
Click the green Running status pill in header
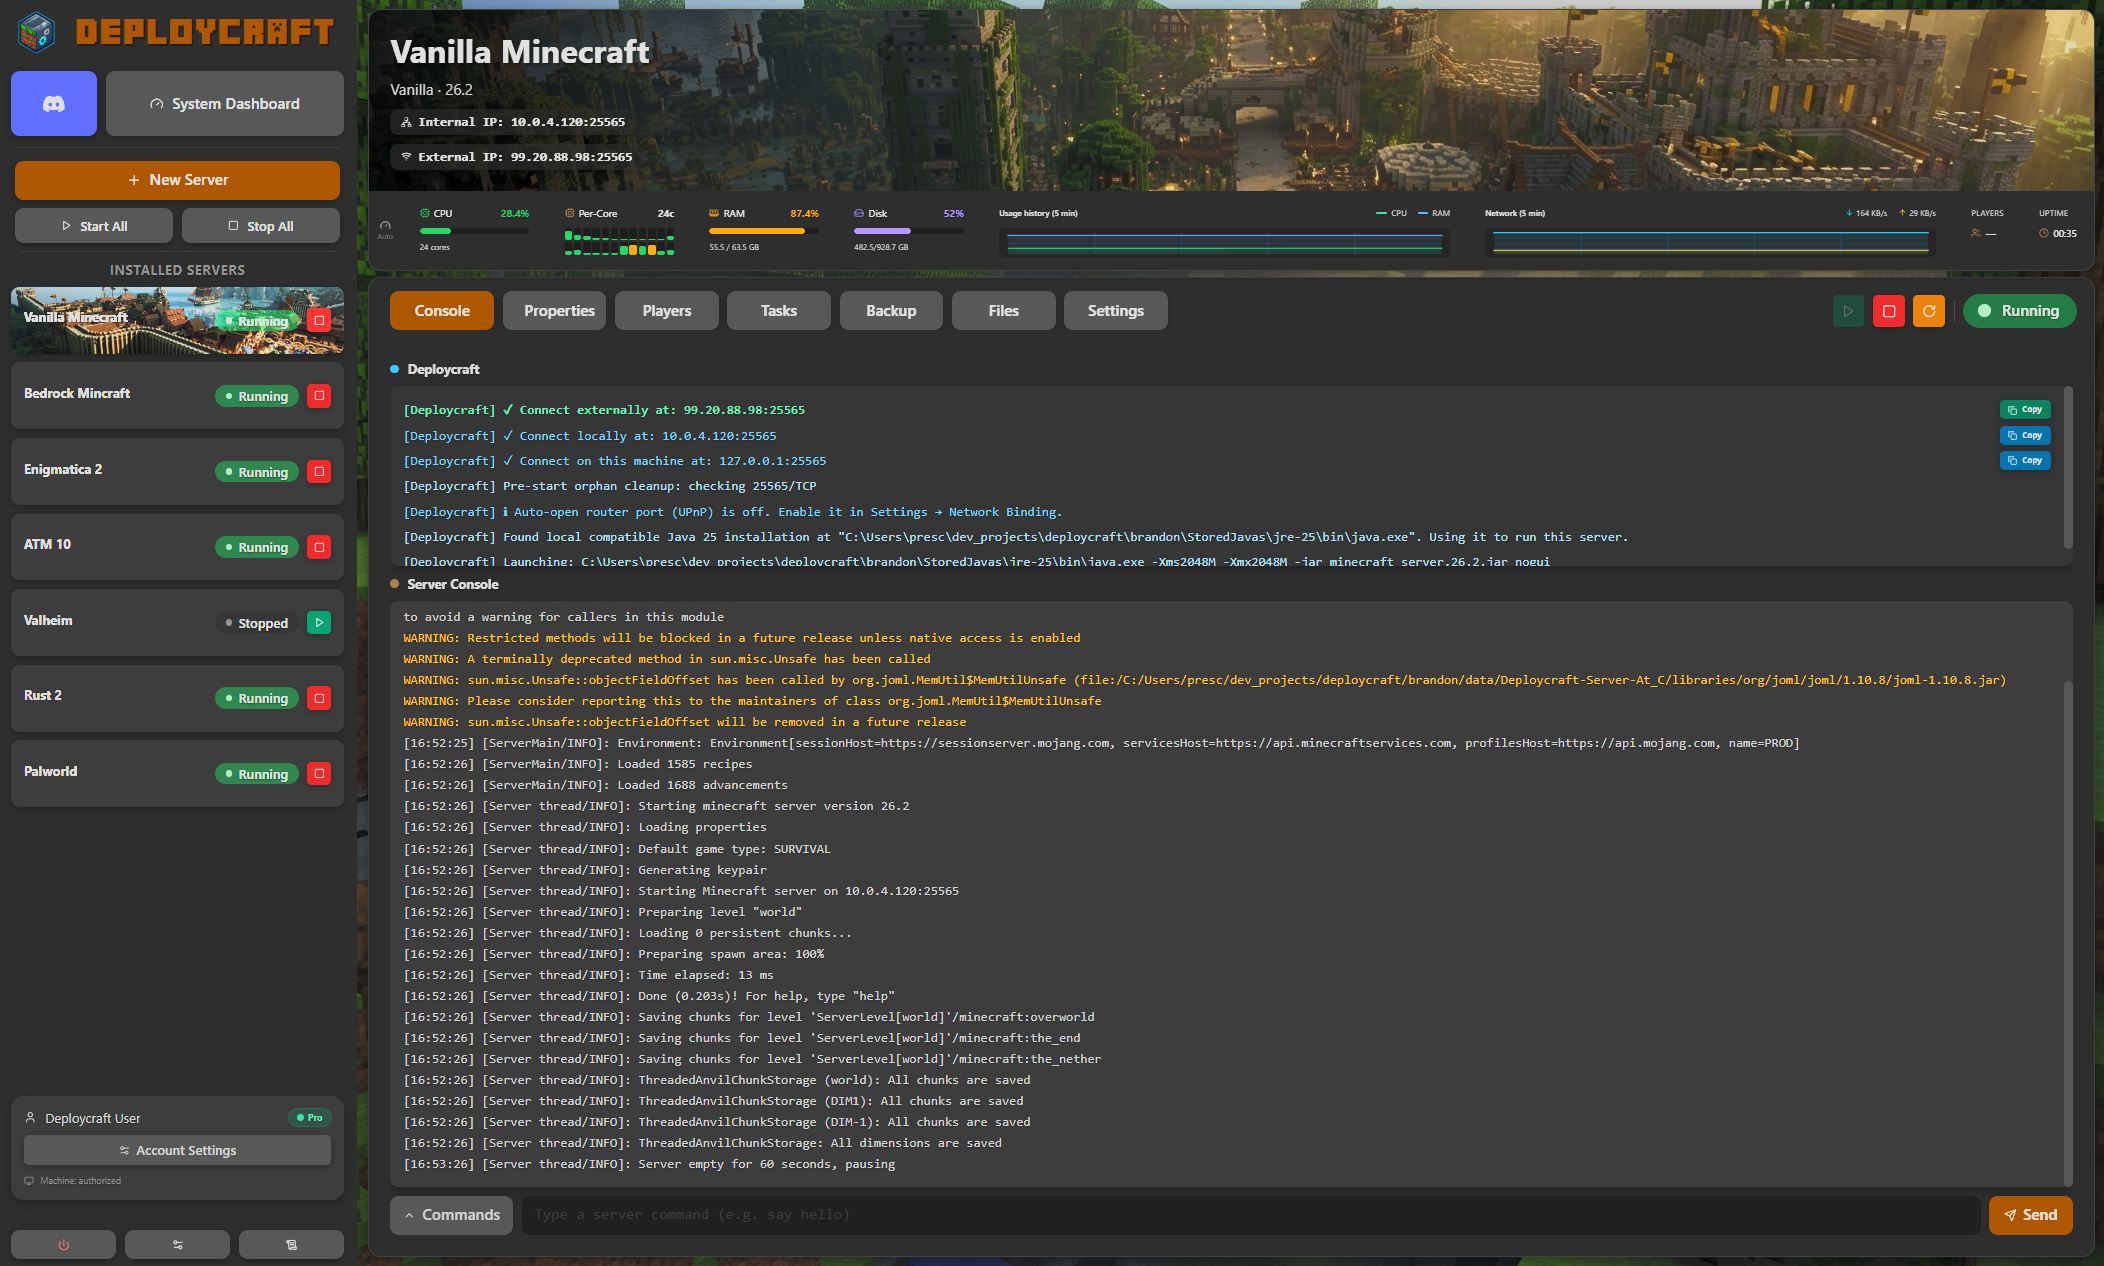point(2019,311)
